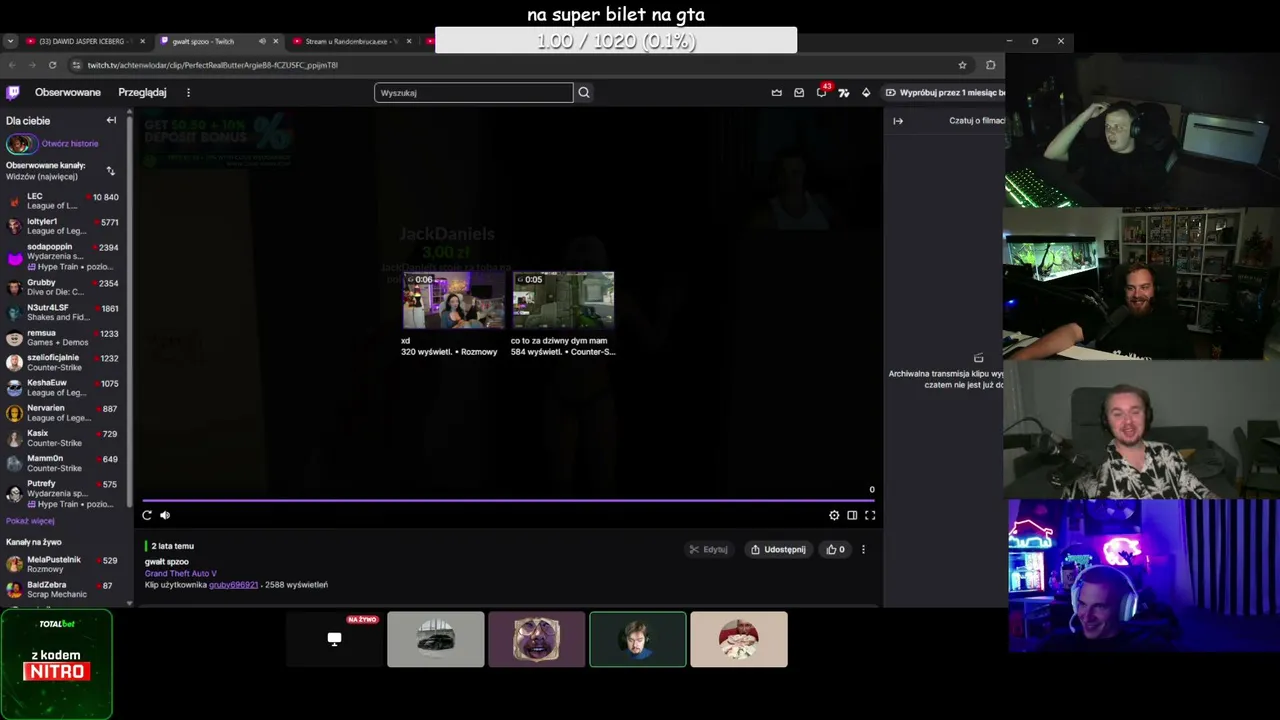This screenshot has width=1280, height=720.
Task: Play the recommended clip titled xd
Action: 453,300
